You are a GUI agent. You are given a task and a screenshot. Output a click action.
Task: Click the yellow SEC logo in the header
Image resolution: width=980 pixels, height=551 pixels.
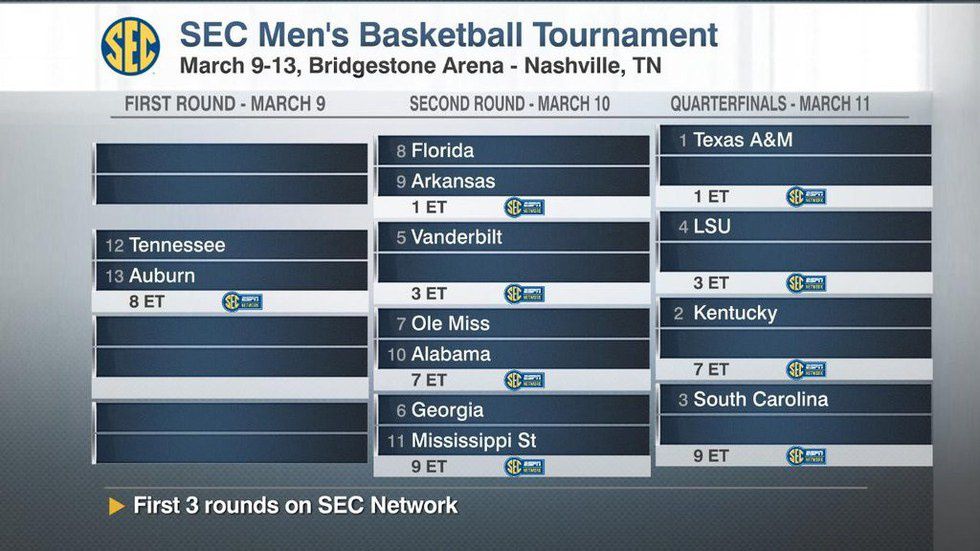[130, 46]
